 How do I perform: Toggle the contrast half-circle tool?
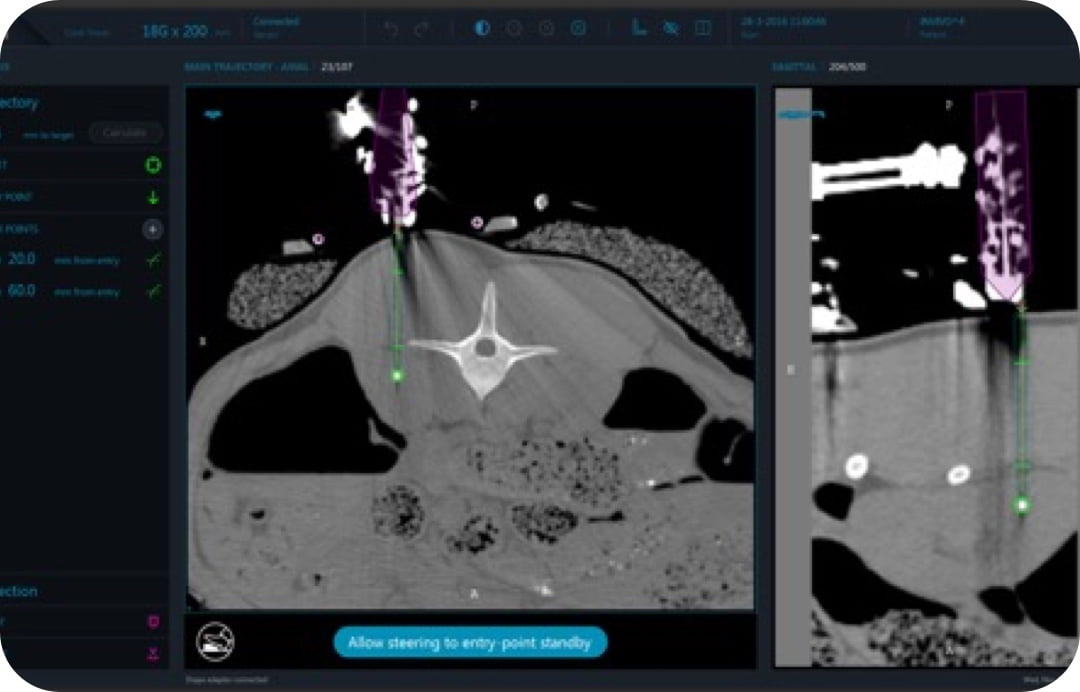pos(482,28)
